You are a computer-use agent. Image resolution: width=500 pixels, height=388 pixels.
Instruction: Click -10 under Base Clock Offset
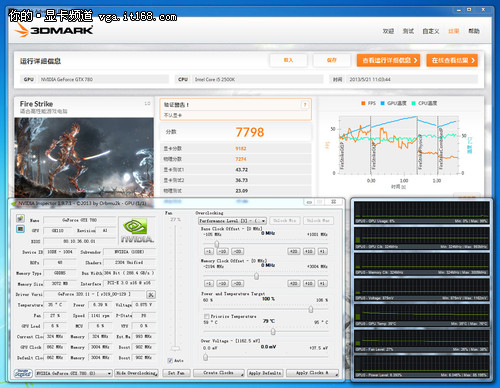tap(223, 251)
